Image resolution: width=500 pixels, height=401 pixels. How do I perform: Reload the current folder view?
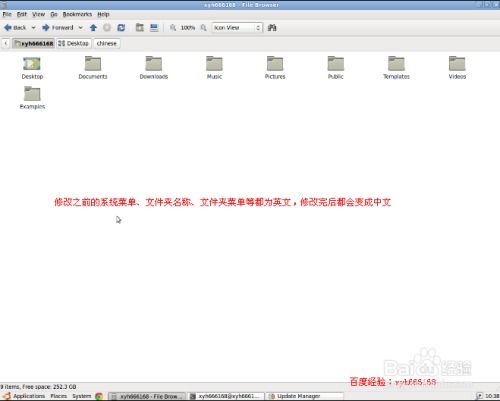coord(121,28)
